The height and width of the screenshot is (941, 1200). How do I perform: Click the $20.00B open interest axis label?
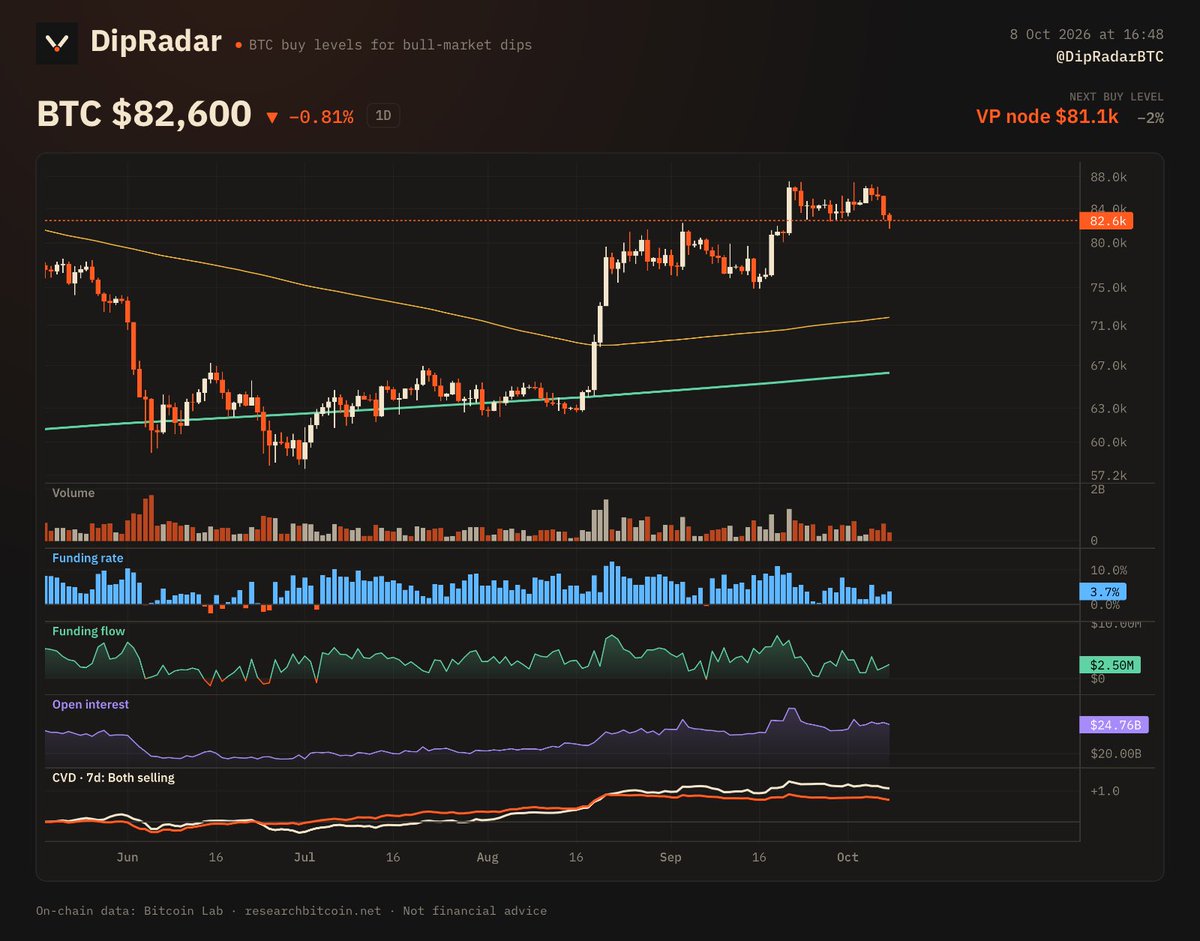click(x=1115, y=754)
